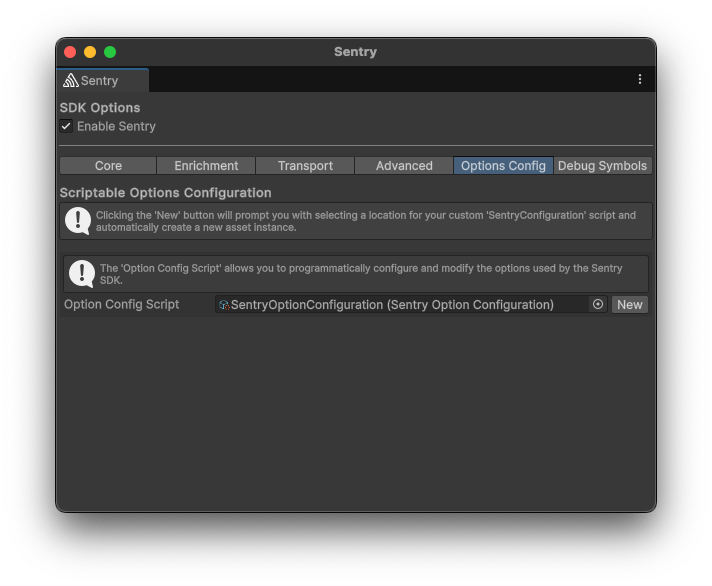This screenshot has height=586, width=712.
Task: Click the info icon beside 'Option Config Script' hint
Action: (82, 273)
